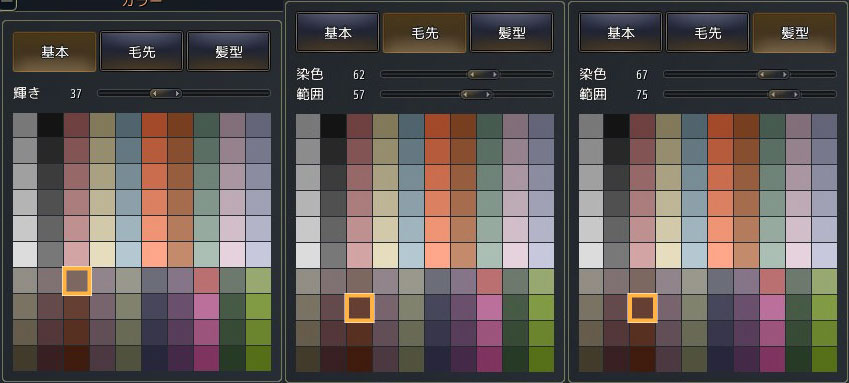Pick the black top-row swatch in 染色 62 panel
Image resolution: width=849 pixels, height=383 pixels.
333,126
